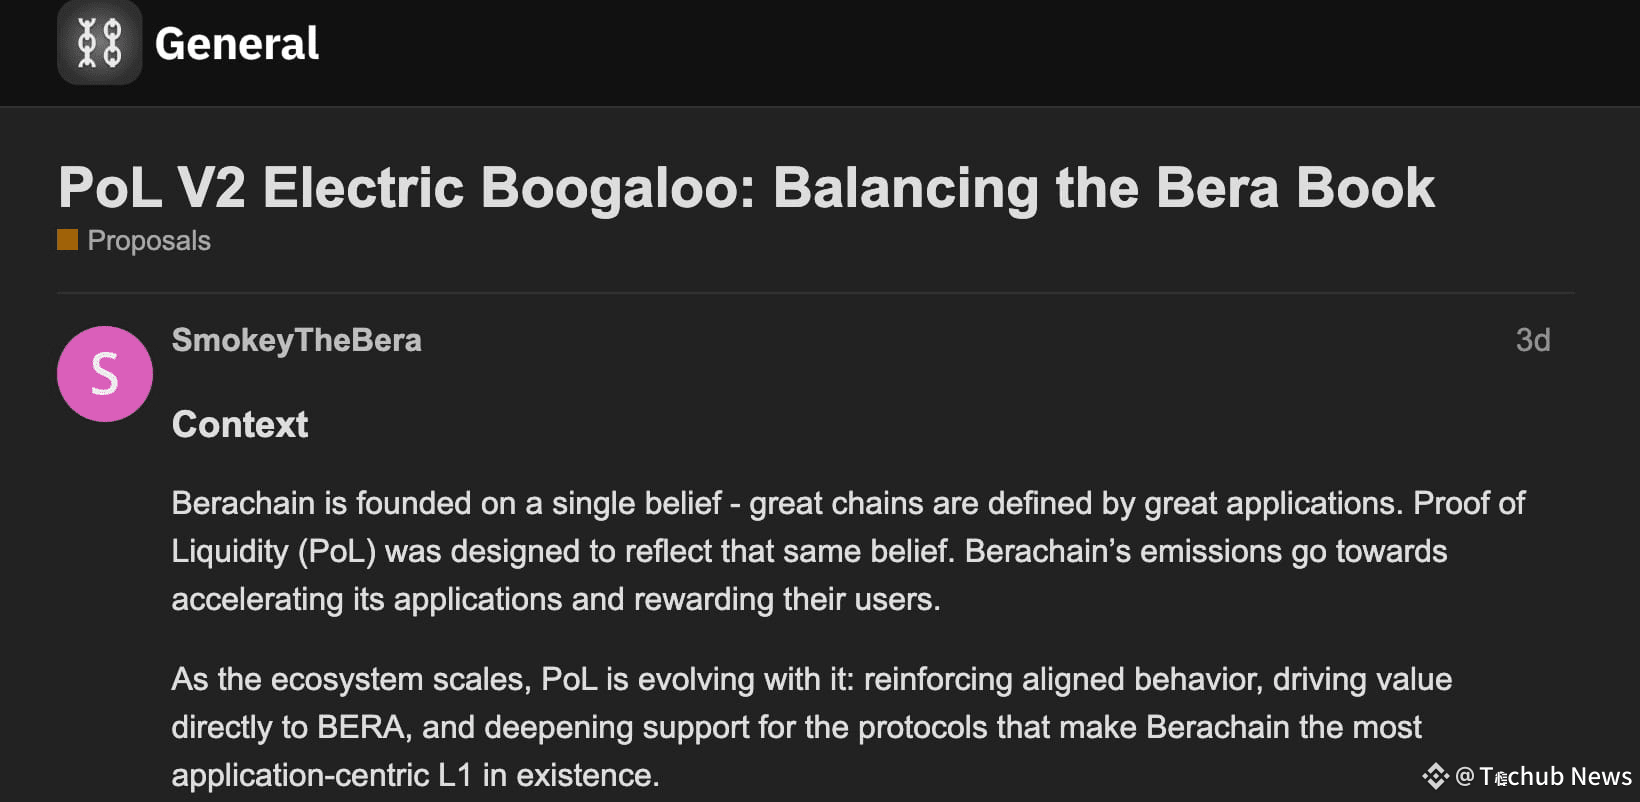Click the words 'Proof of' ending the first line
The image size is (1640, 802).
tap(1469, 503)
